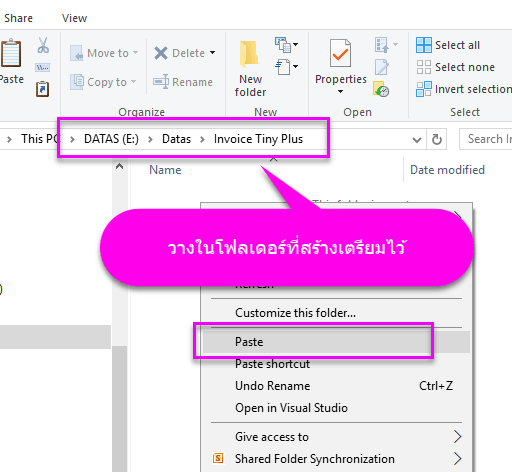Viewport: 512px width, 472px height.
Task: Expand the address bar history dropdown
Action: (x=417, y=140)
